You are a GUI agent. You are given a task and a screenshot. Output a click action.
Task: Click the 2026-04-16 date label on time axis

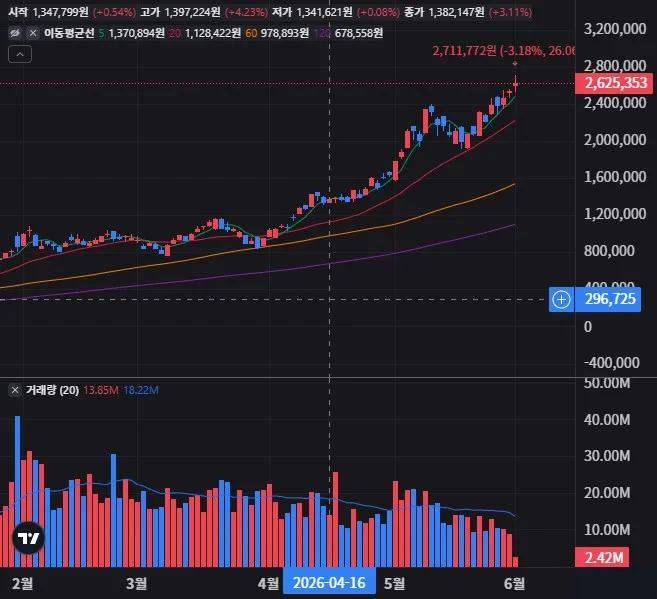click(329, 583)
